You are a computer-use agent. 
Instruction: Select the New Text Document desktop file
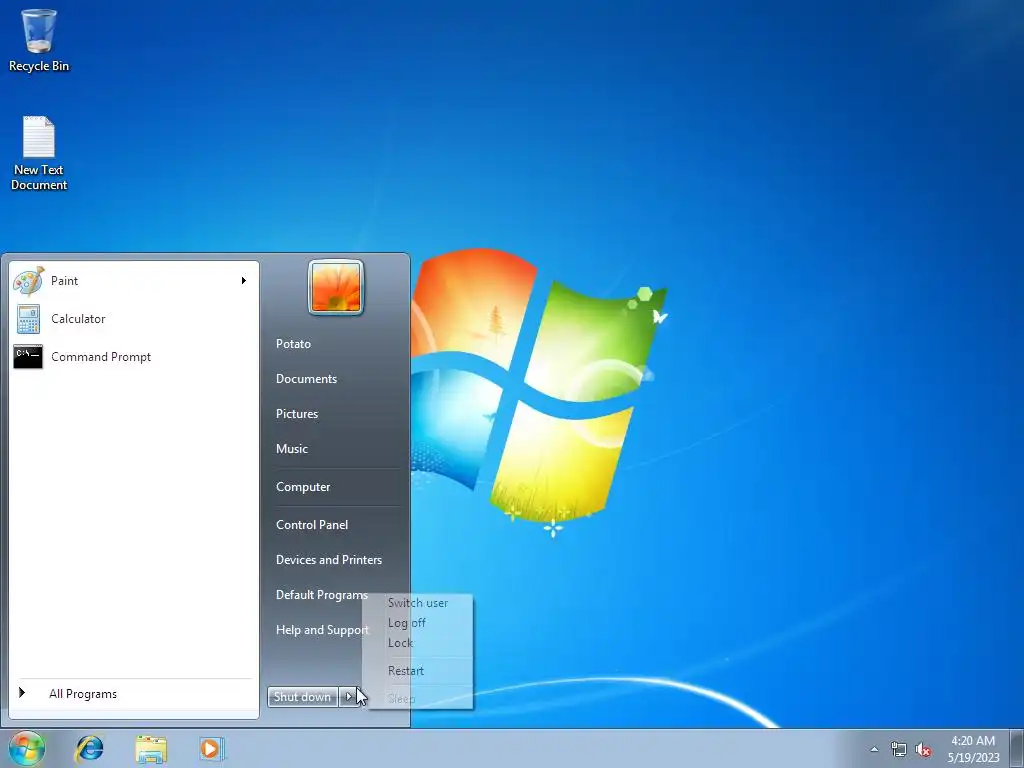[39, 153]
